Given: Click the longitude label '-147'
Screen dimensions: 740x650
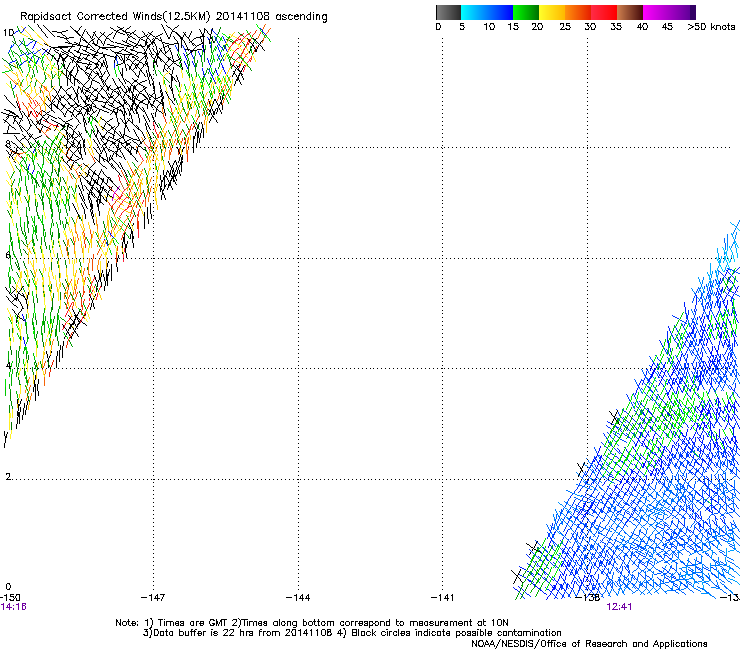Looking at the screenshot, I should click(153, 598).
